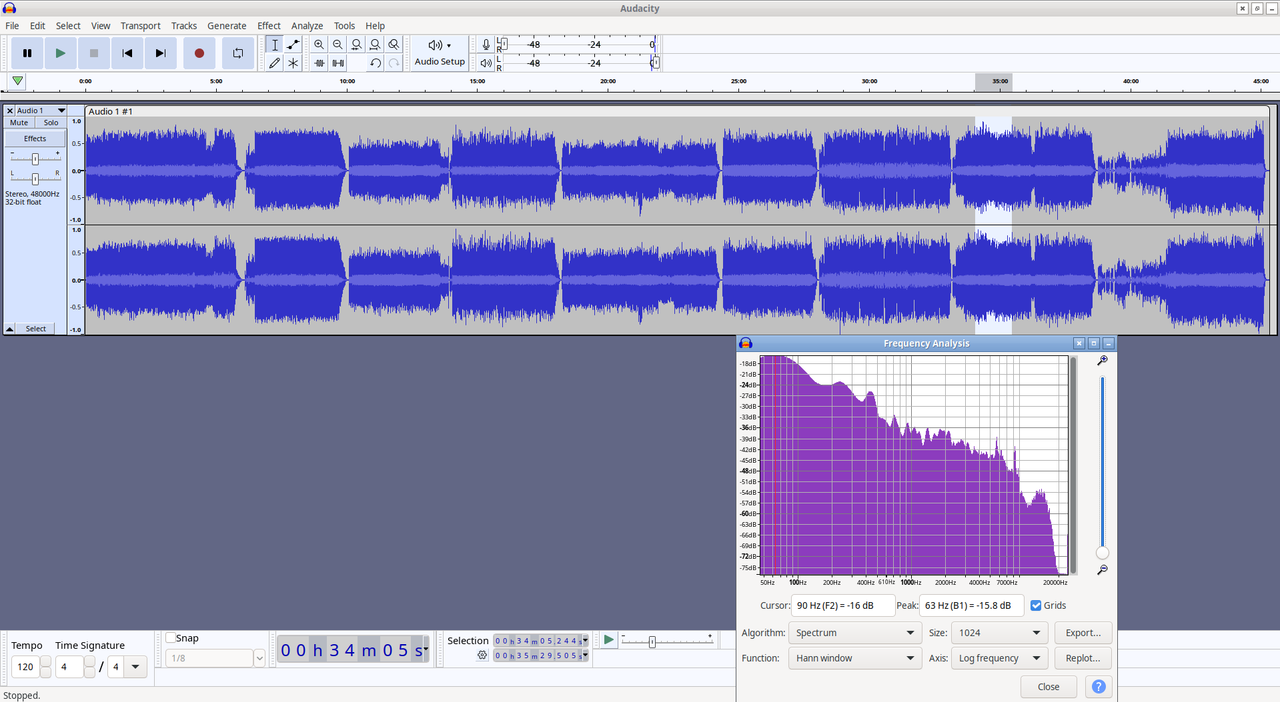Click the Zoom Out magnifier icon
The width and height of the screenshot is (1280, 702).
click(338, 45)
